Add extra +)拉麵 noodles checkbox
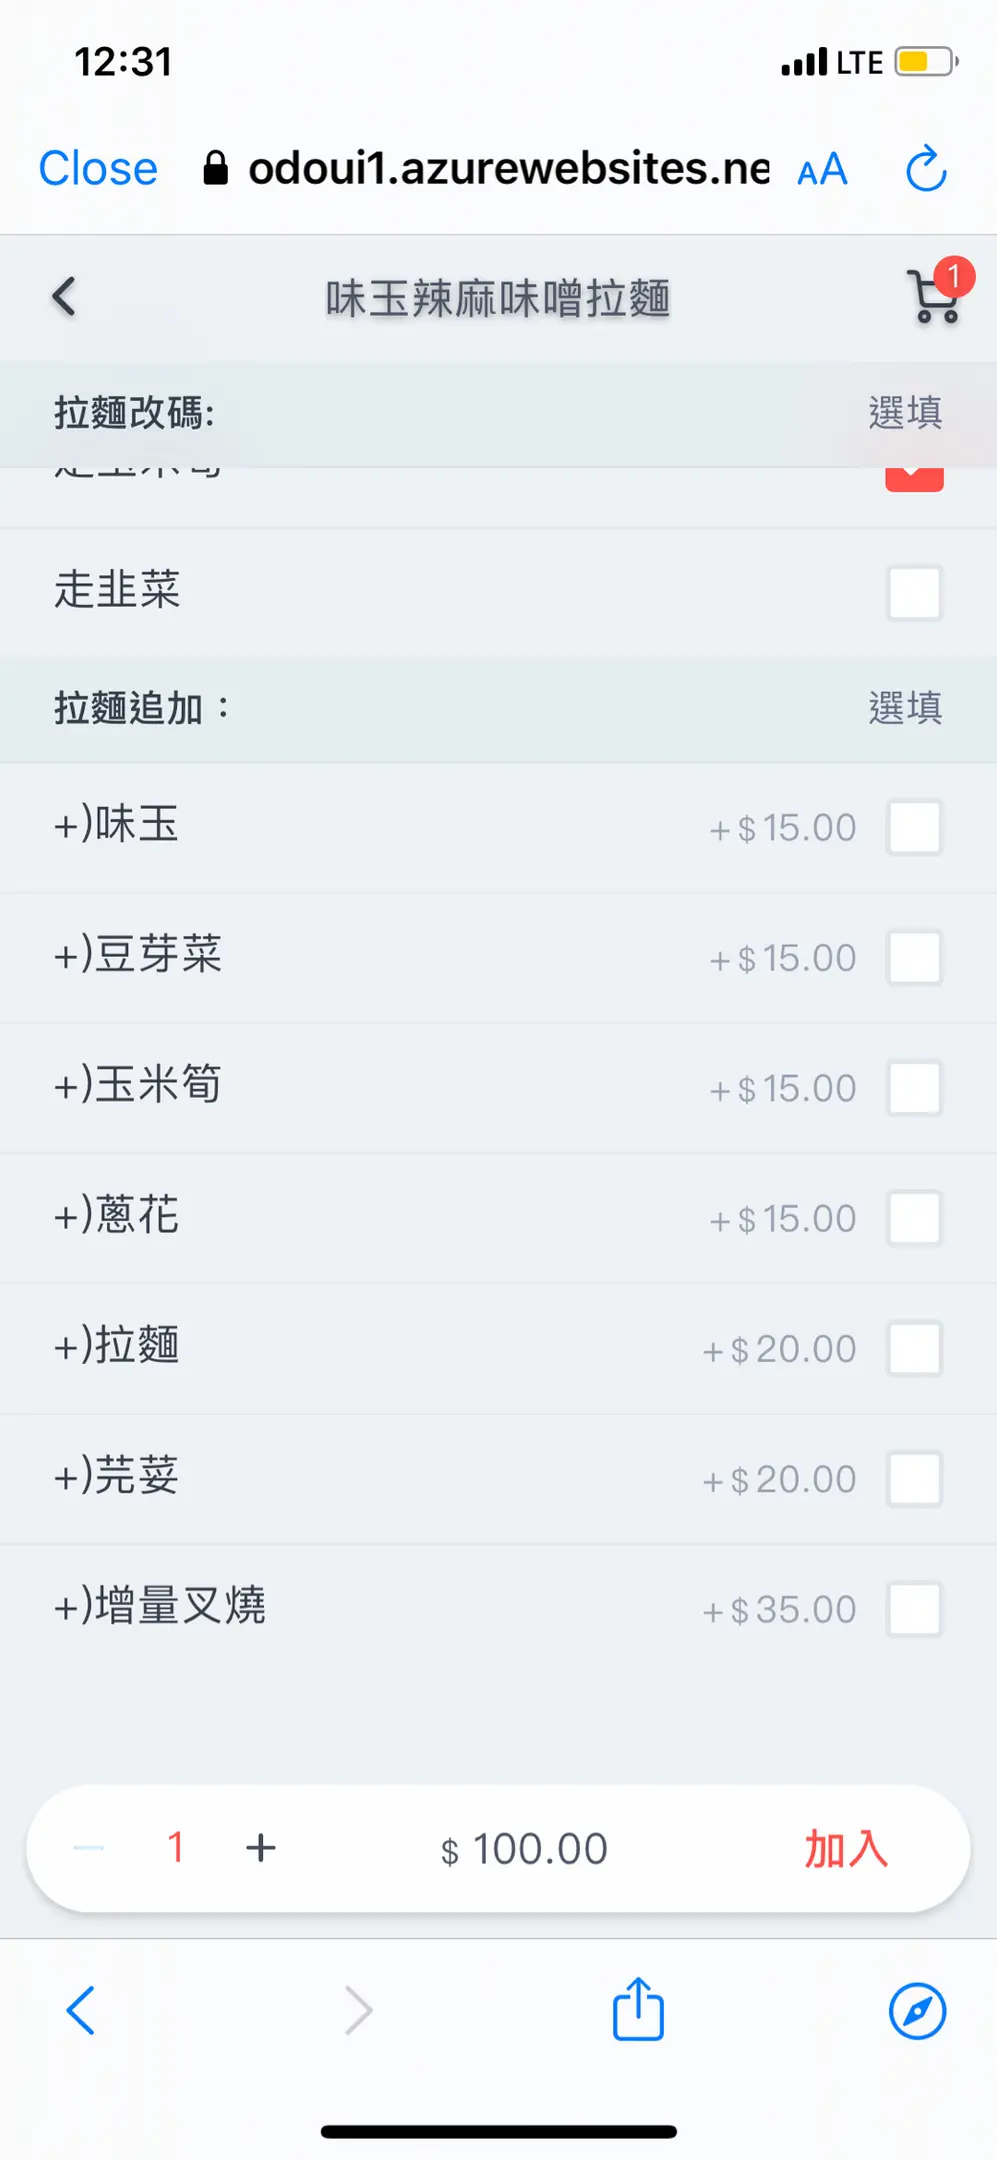The image size is (997, 2160). point(914,1349)
